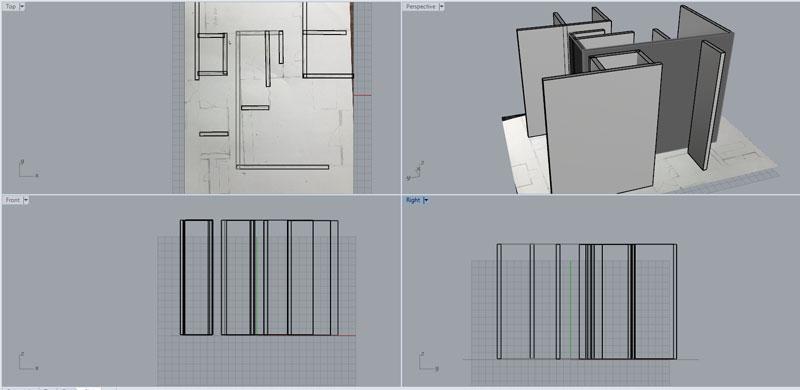Select the leftmost tall rectangle in Front view
The width and height of the screenshot is (800, 390).
pyautogui.click(x=196, y=277)
